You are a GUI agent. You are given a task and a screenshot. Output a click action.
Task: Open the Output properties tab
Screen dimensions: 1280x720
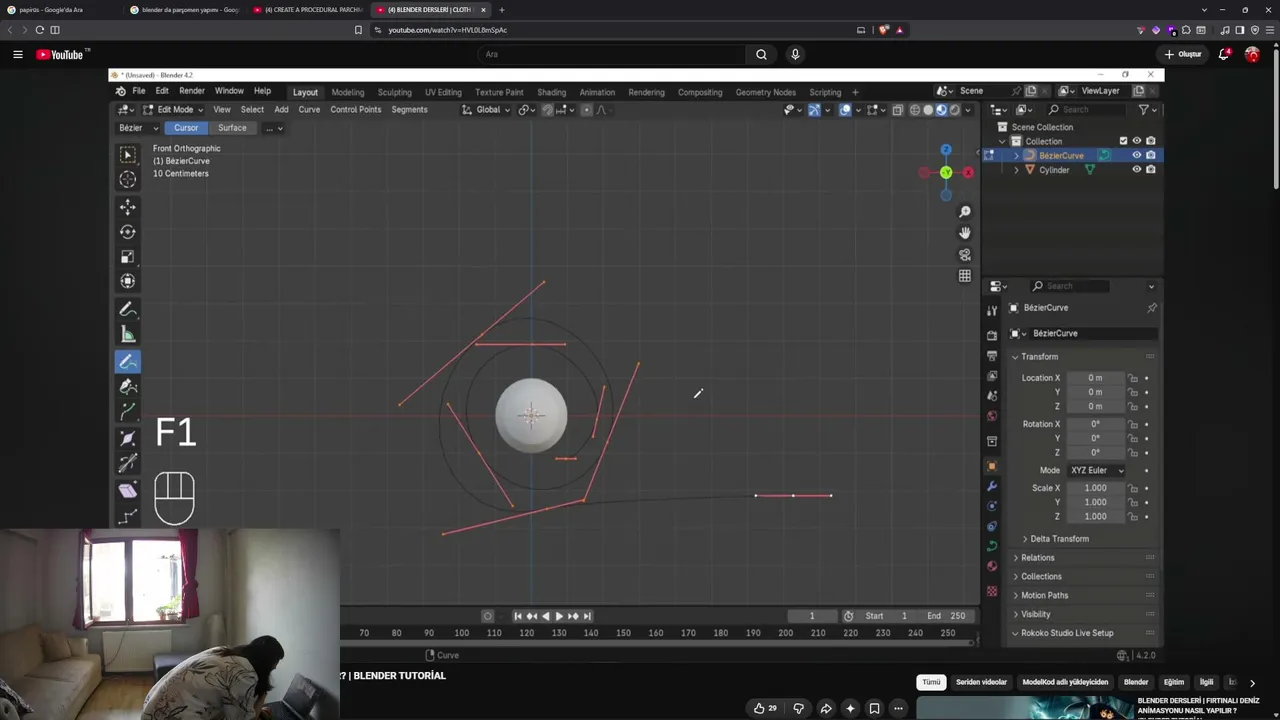pos(992,356)
